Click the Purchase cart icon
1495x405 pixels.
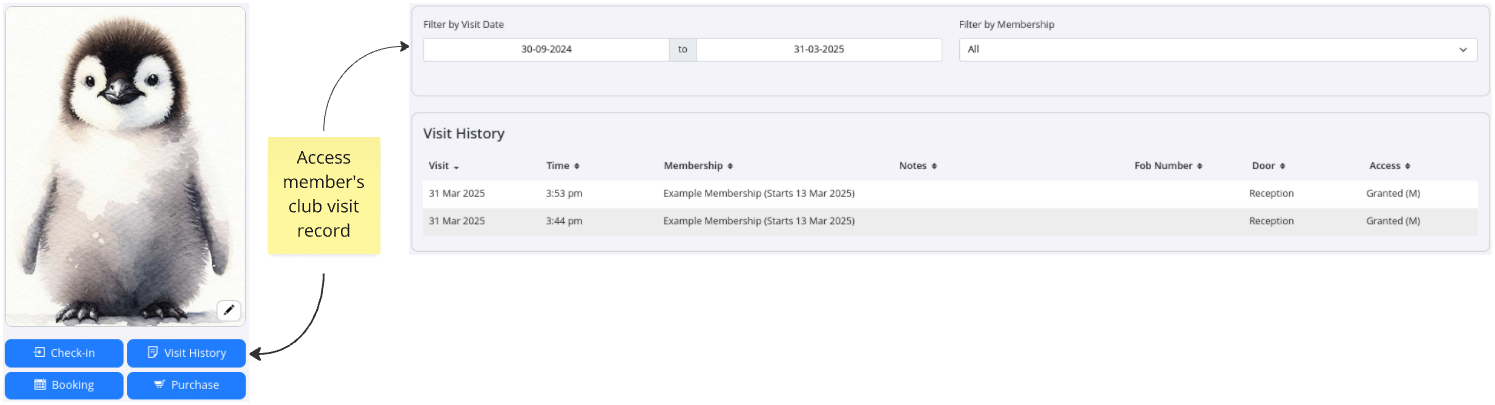pos(159,385)
